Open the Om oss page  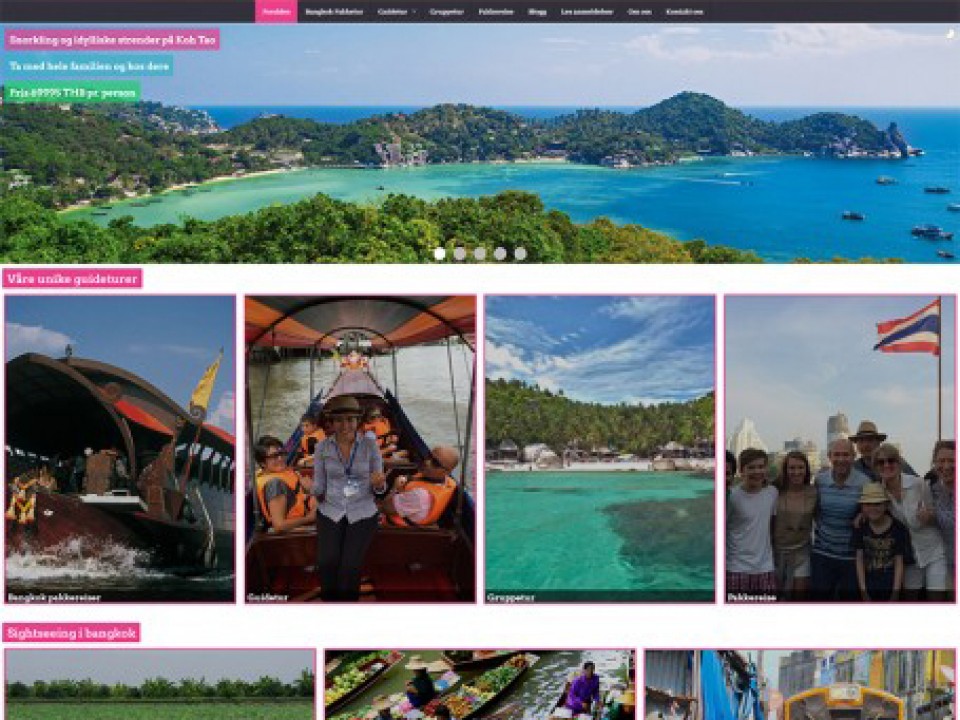click(x=638, y=12)
